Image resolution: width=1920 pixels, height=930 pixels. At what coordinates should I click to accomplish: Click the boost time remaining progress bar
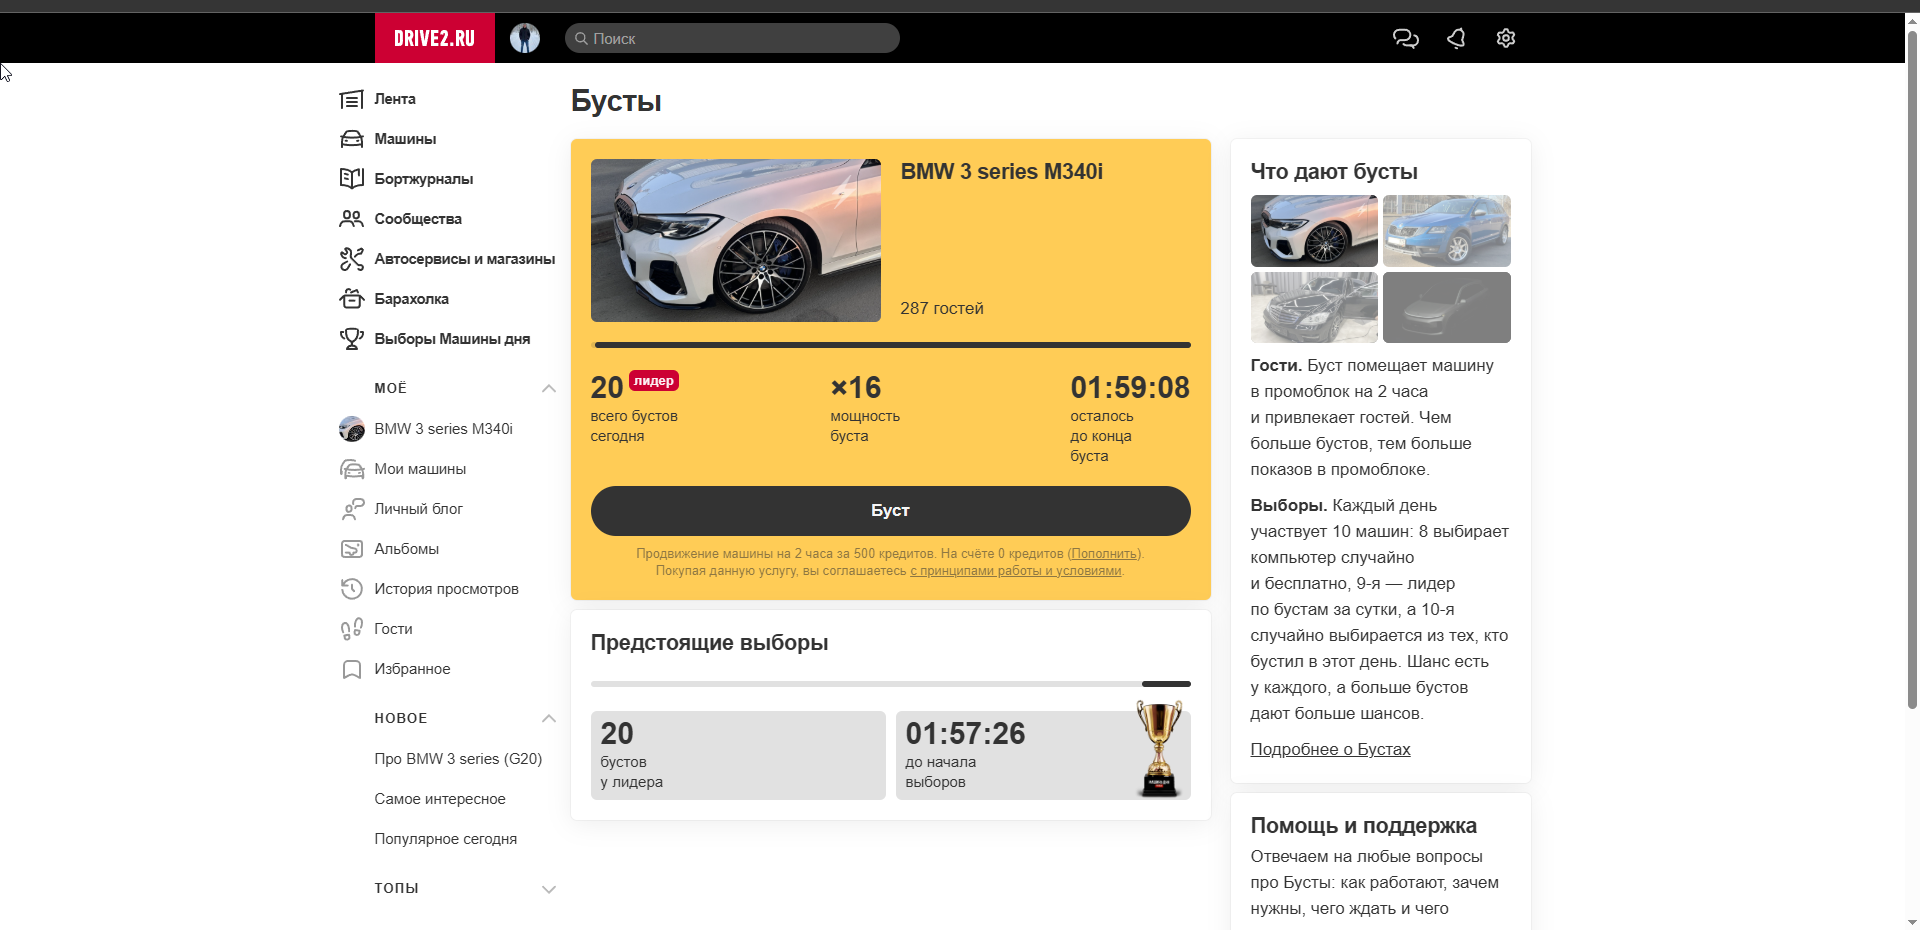tap(892, 345)
